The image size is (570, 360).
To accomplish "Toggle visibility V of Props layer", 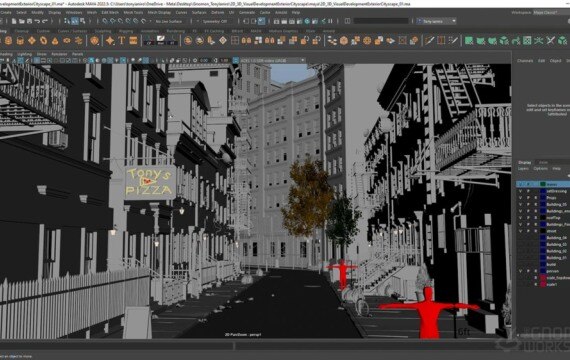I will pyautogui.click(x=520, y=198).
